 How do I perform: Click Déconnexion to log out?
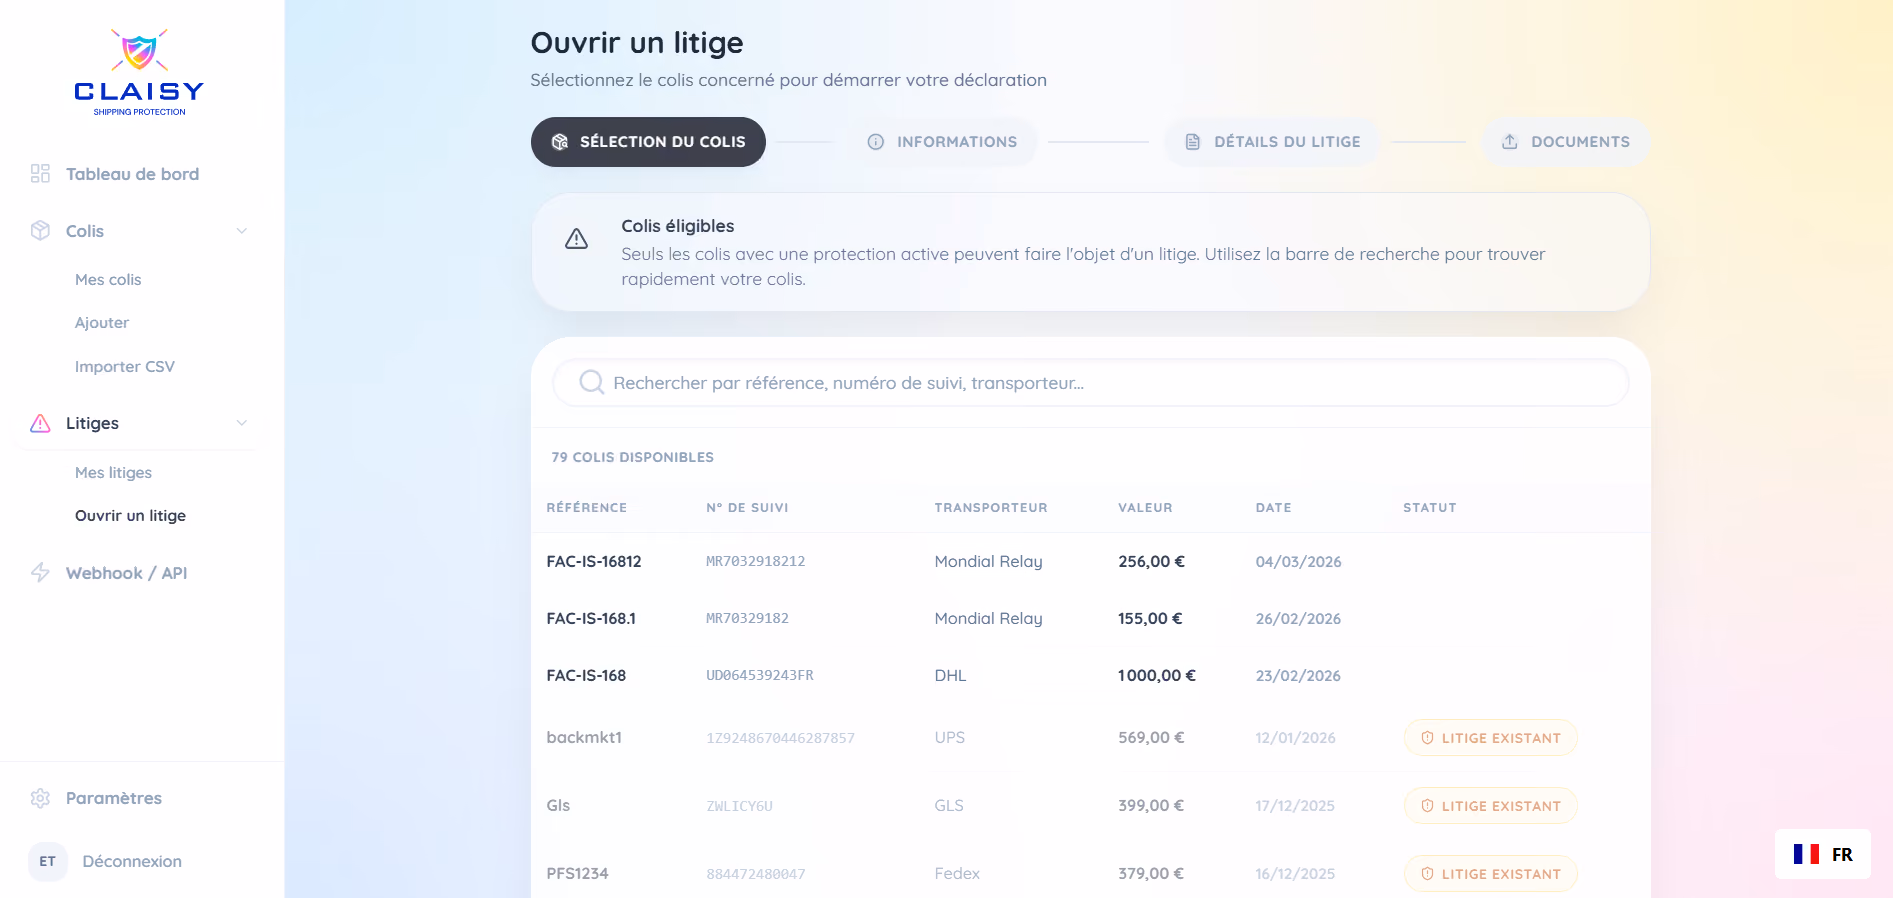click(x=132, y=862)
